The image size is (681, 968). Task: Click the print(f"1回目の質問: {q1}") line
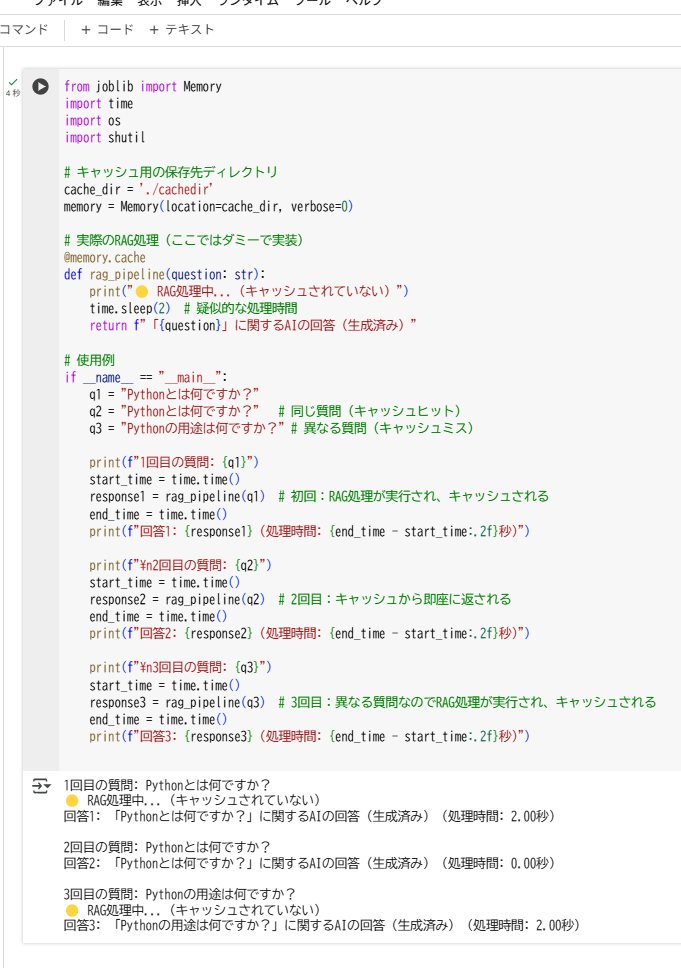point(174,463)
